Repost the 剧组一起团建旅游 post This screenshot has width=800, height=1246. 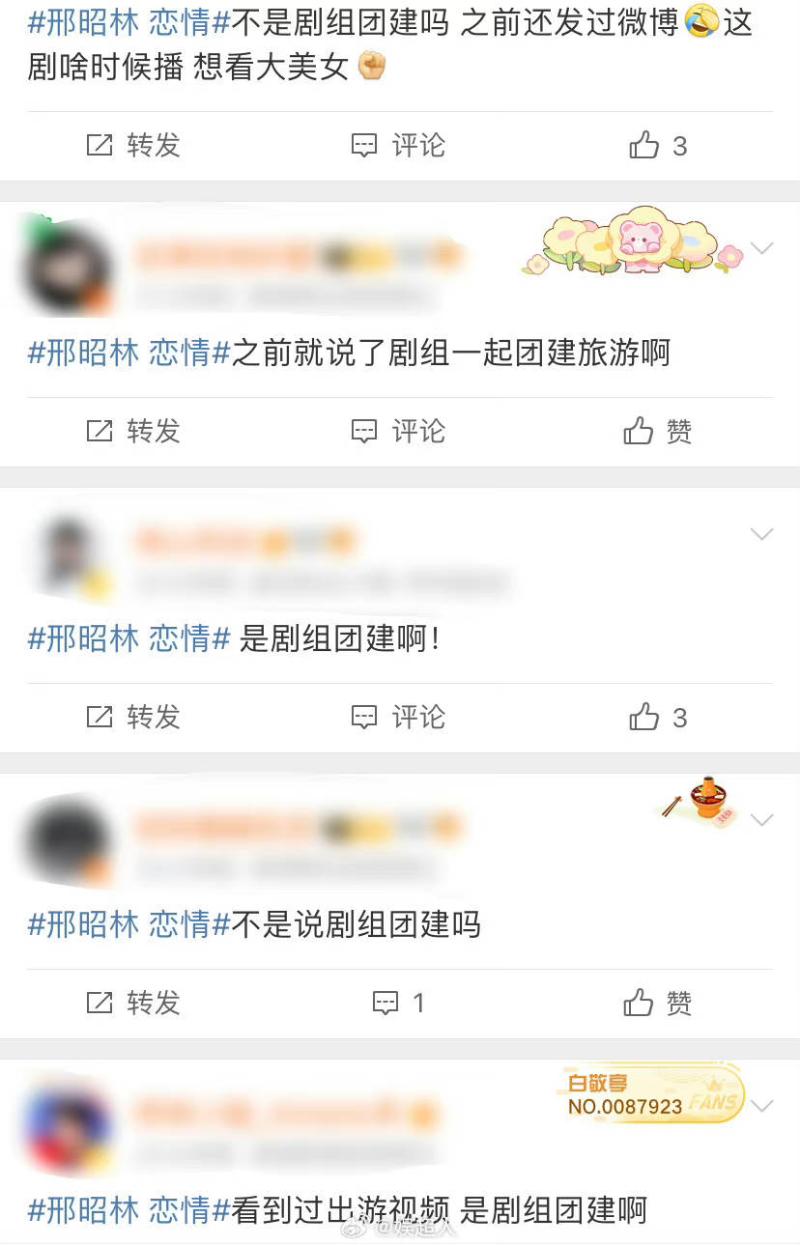pyautogui.click(x=133, y=431)
